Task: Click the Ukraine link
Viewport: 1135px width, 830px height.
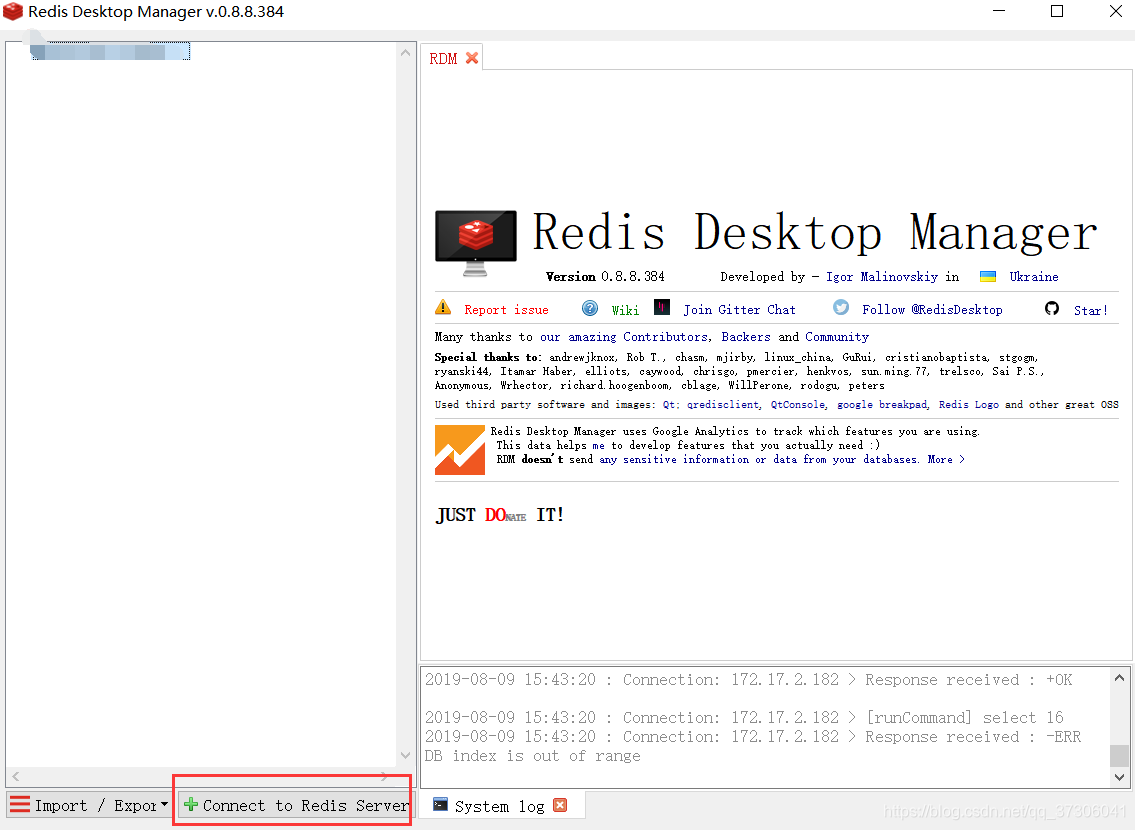Action: [x=1034, y=276]
